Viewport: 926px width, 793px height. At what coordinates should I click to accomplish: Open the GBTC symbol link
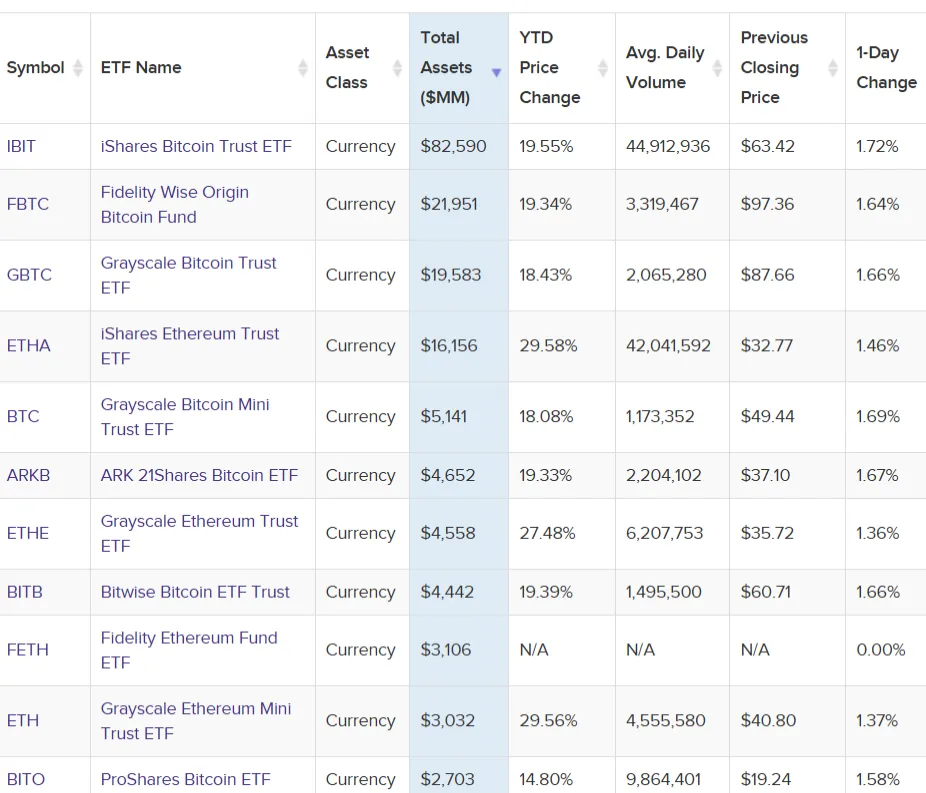tap(29, 275)
